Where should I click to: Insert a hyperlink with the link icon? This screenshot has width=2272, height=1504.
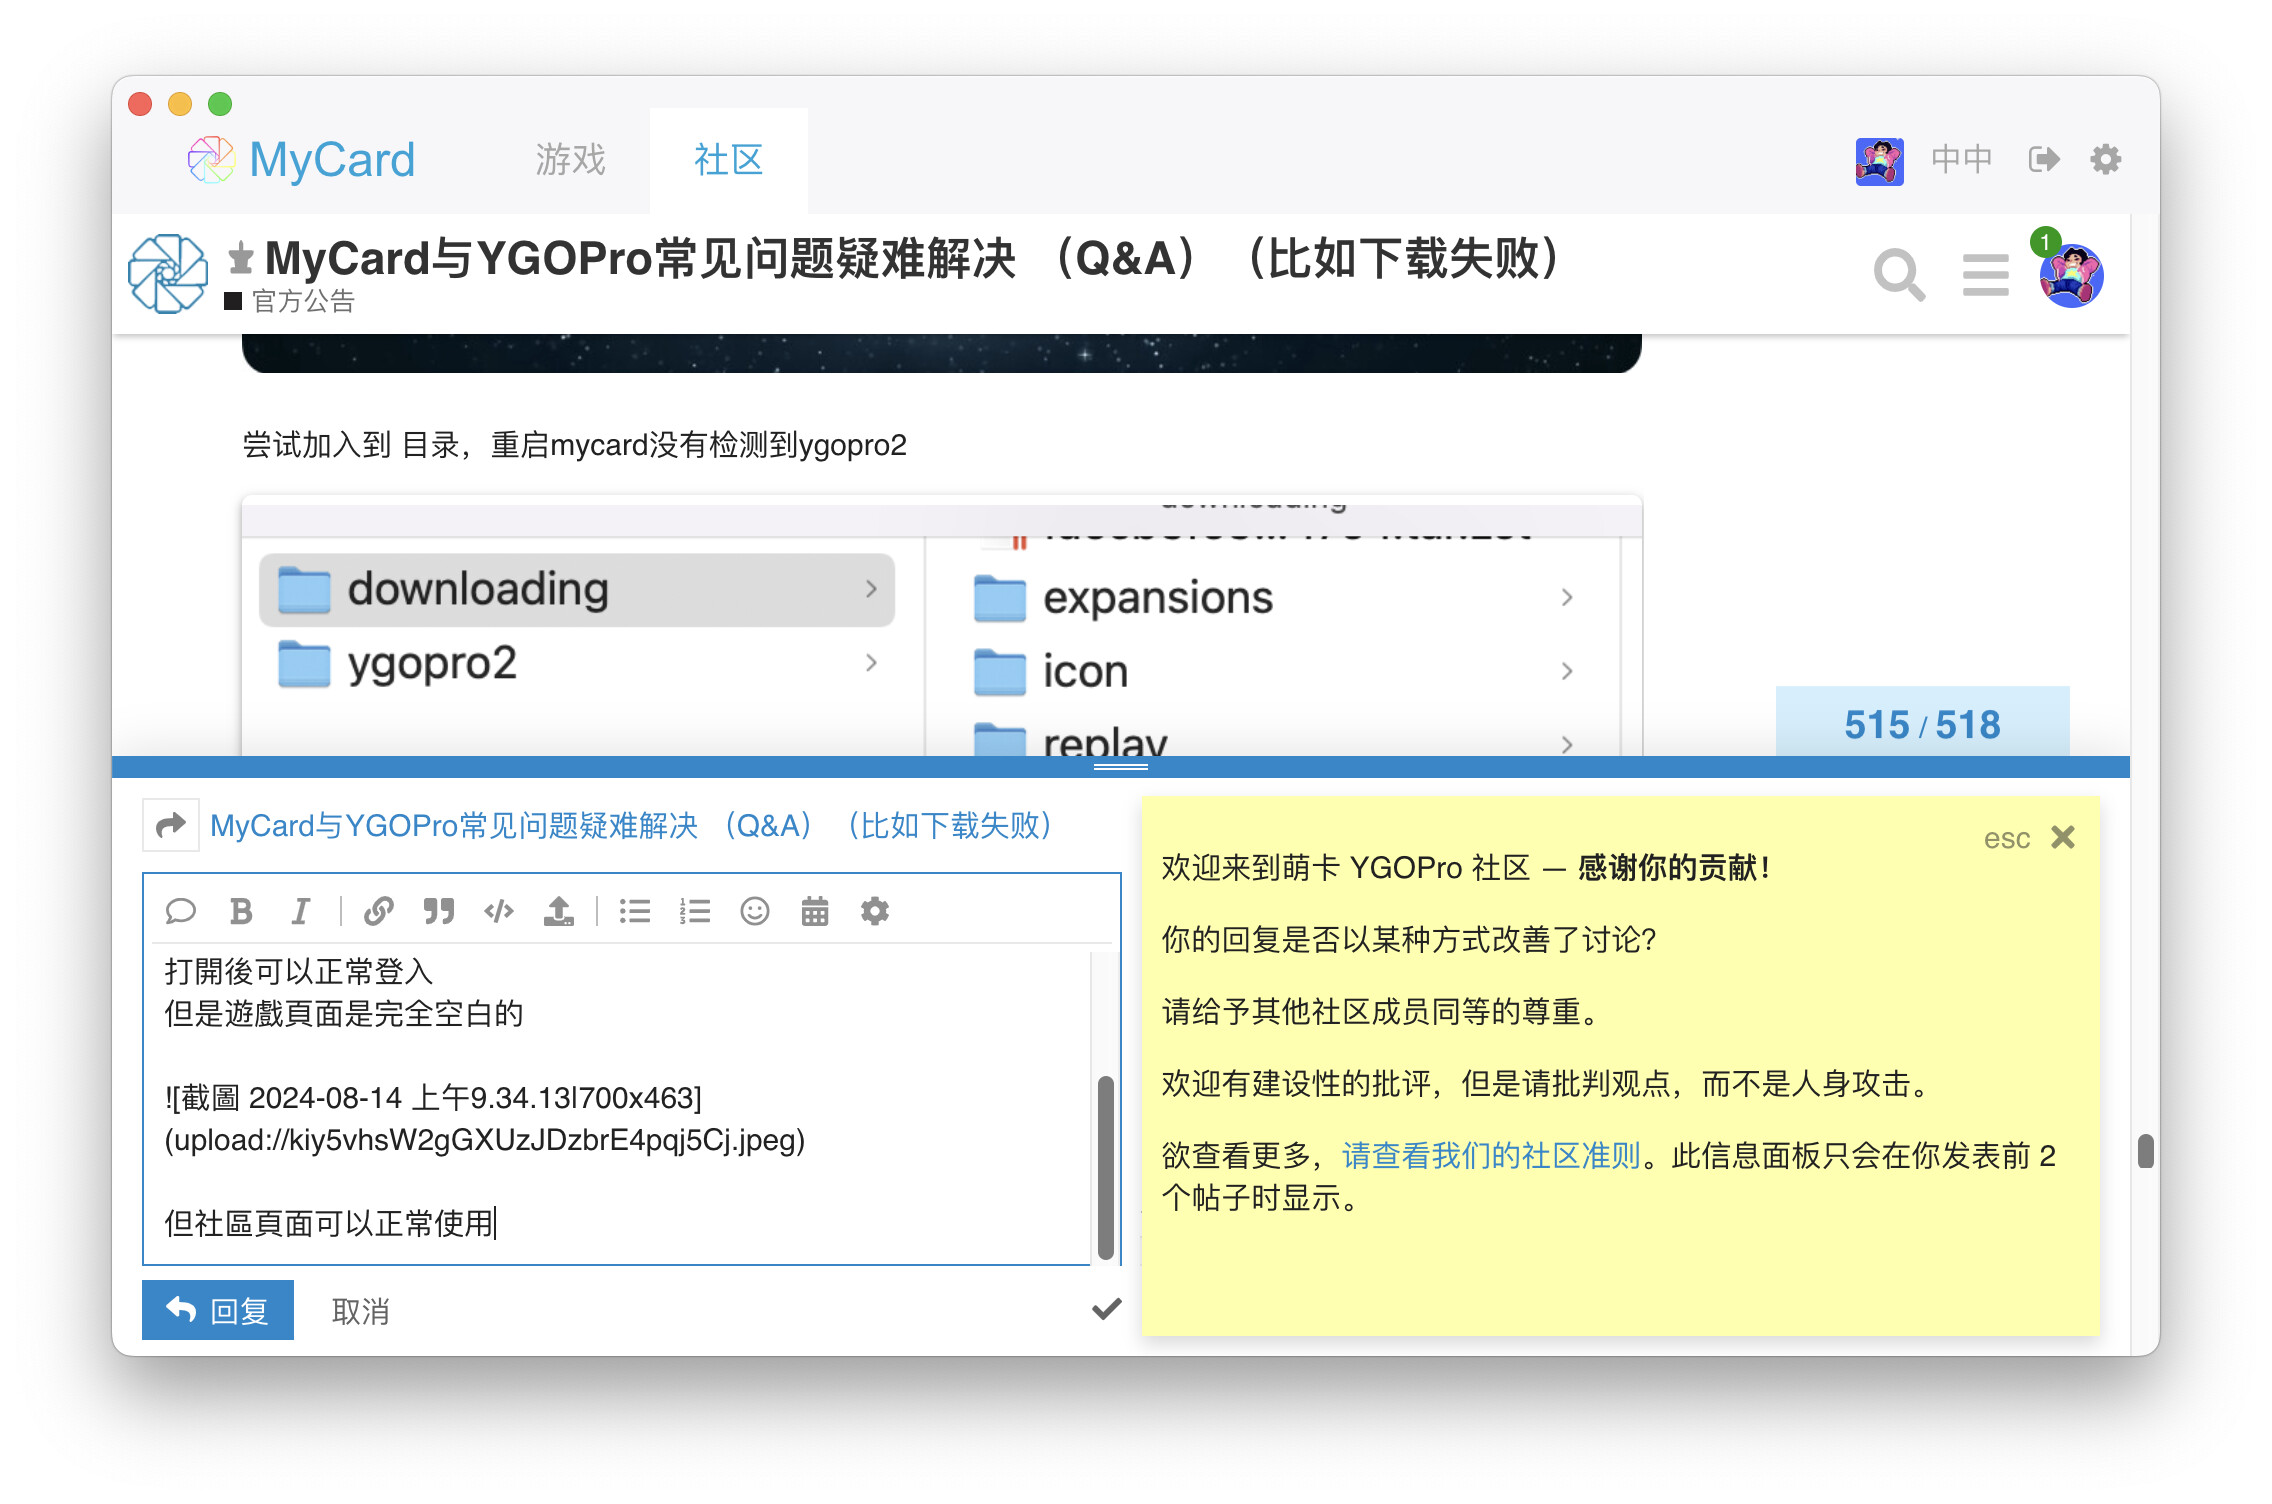[x=378, y=911]
